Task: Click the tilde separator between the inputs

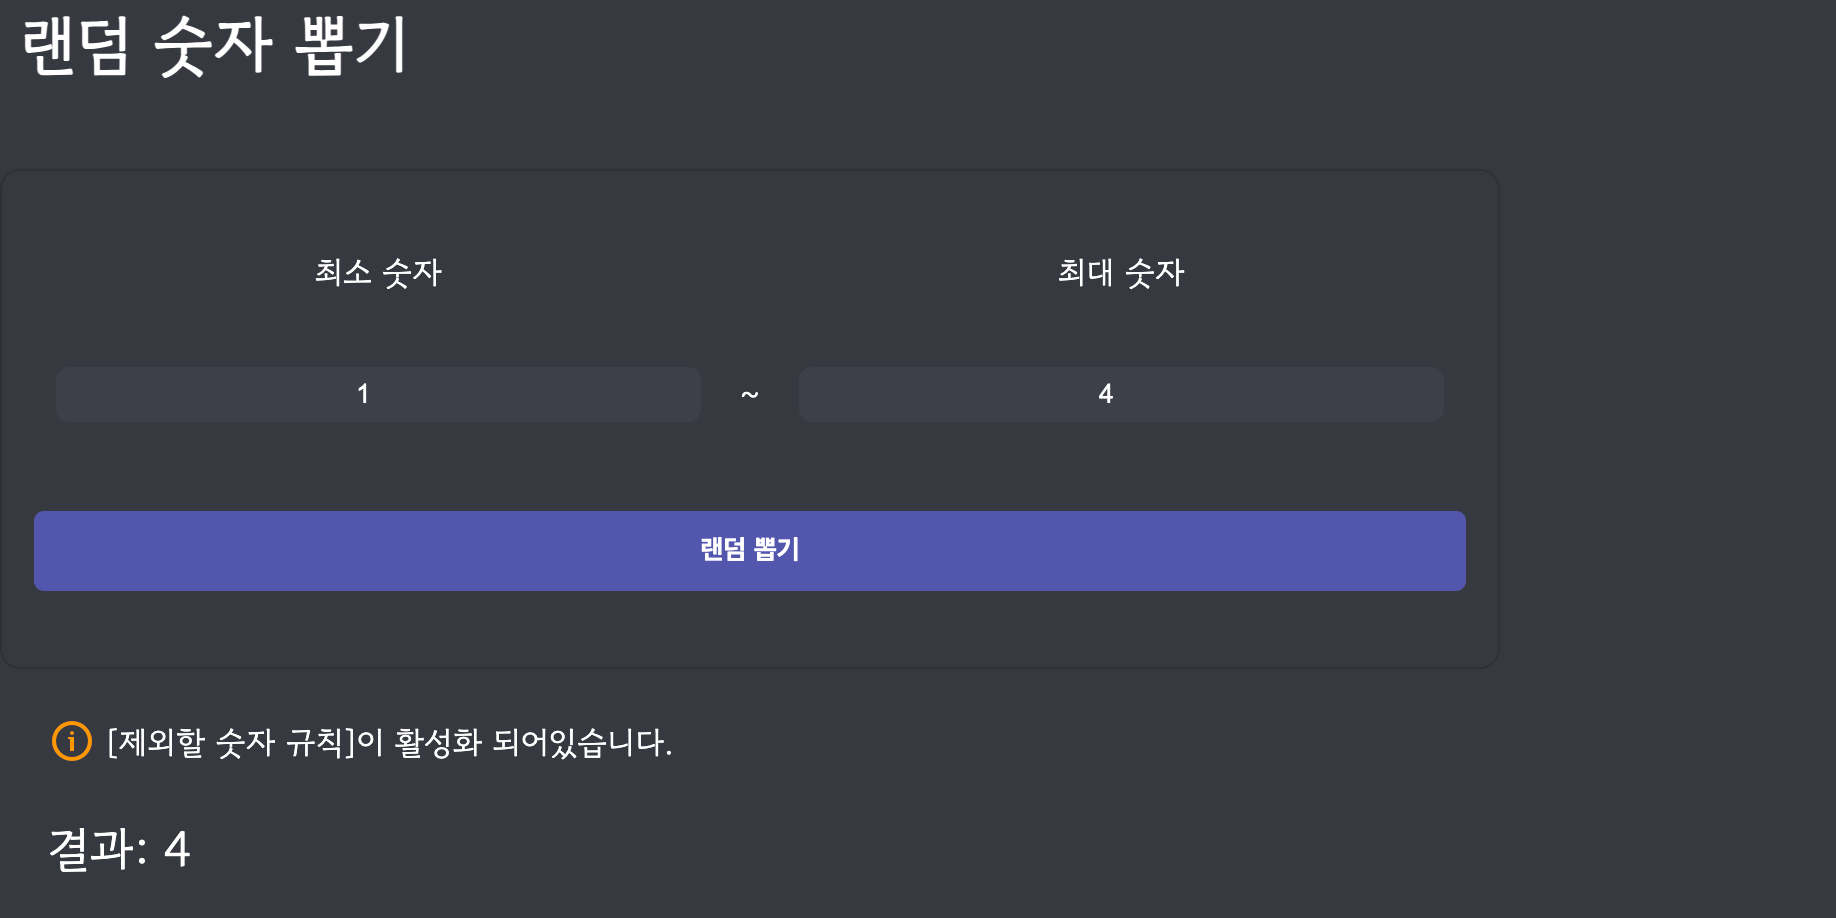Action: click(750, 395)
